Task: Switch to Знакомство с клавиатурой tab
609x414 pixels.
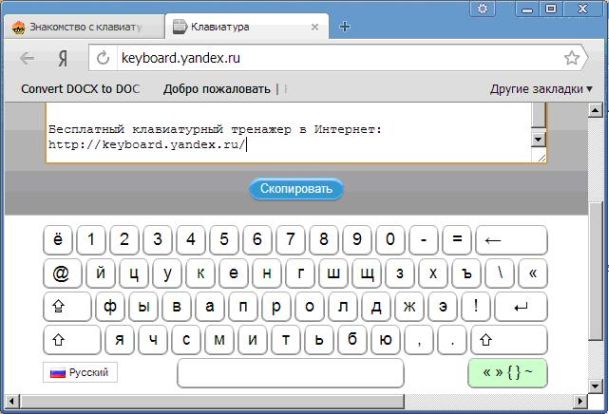Action: point(84,27)
